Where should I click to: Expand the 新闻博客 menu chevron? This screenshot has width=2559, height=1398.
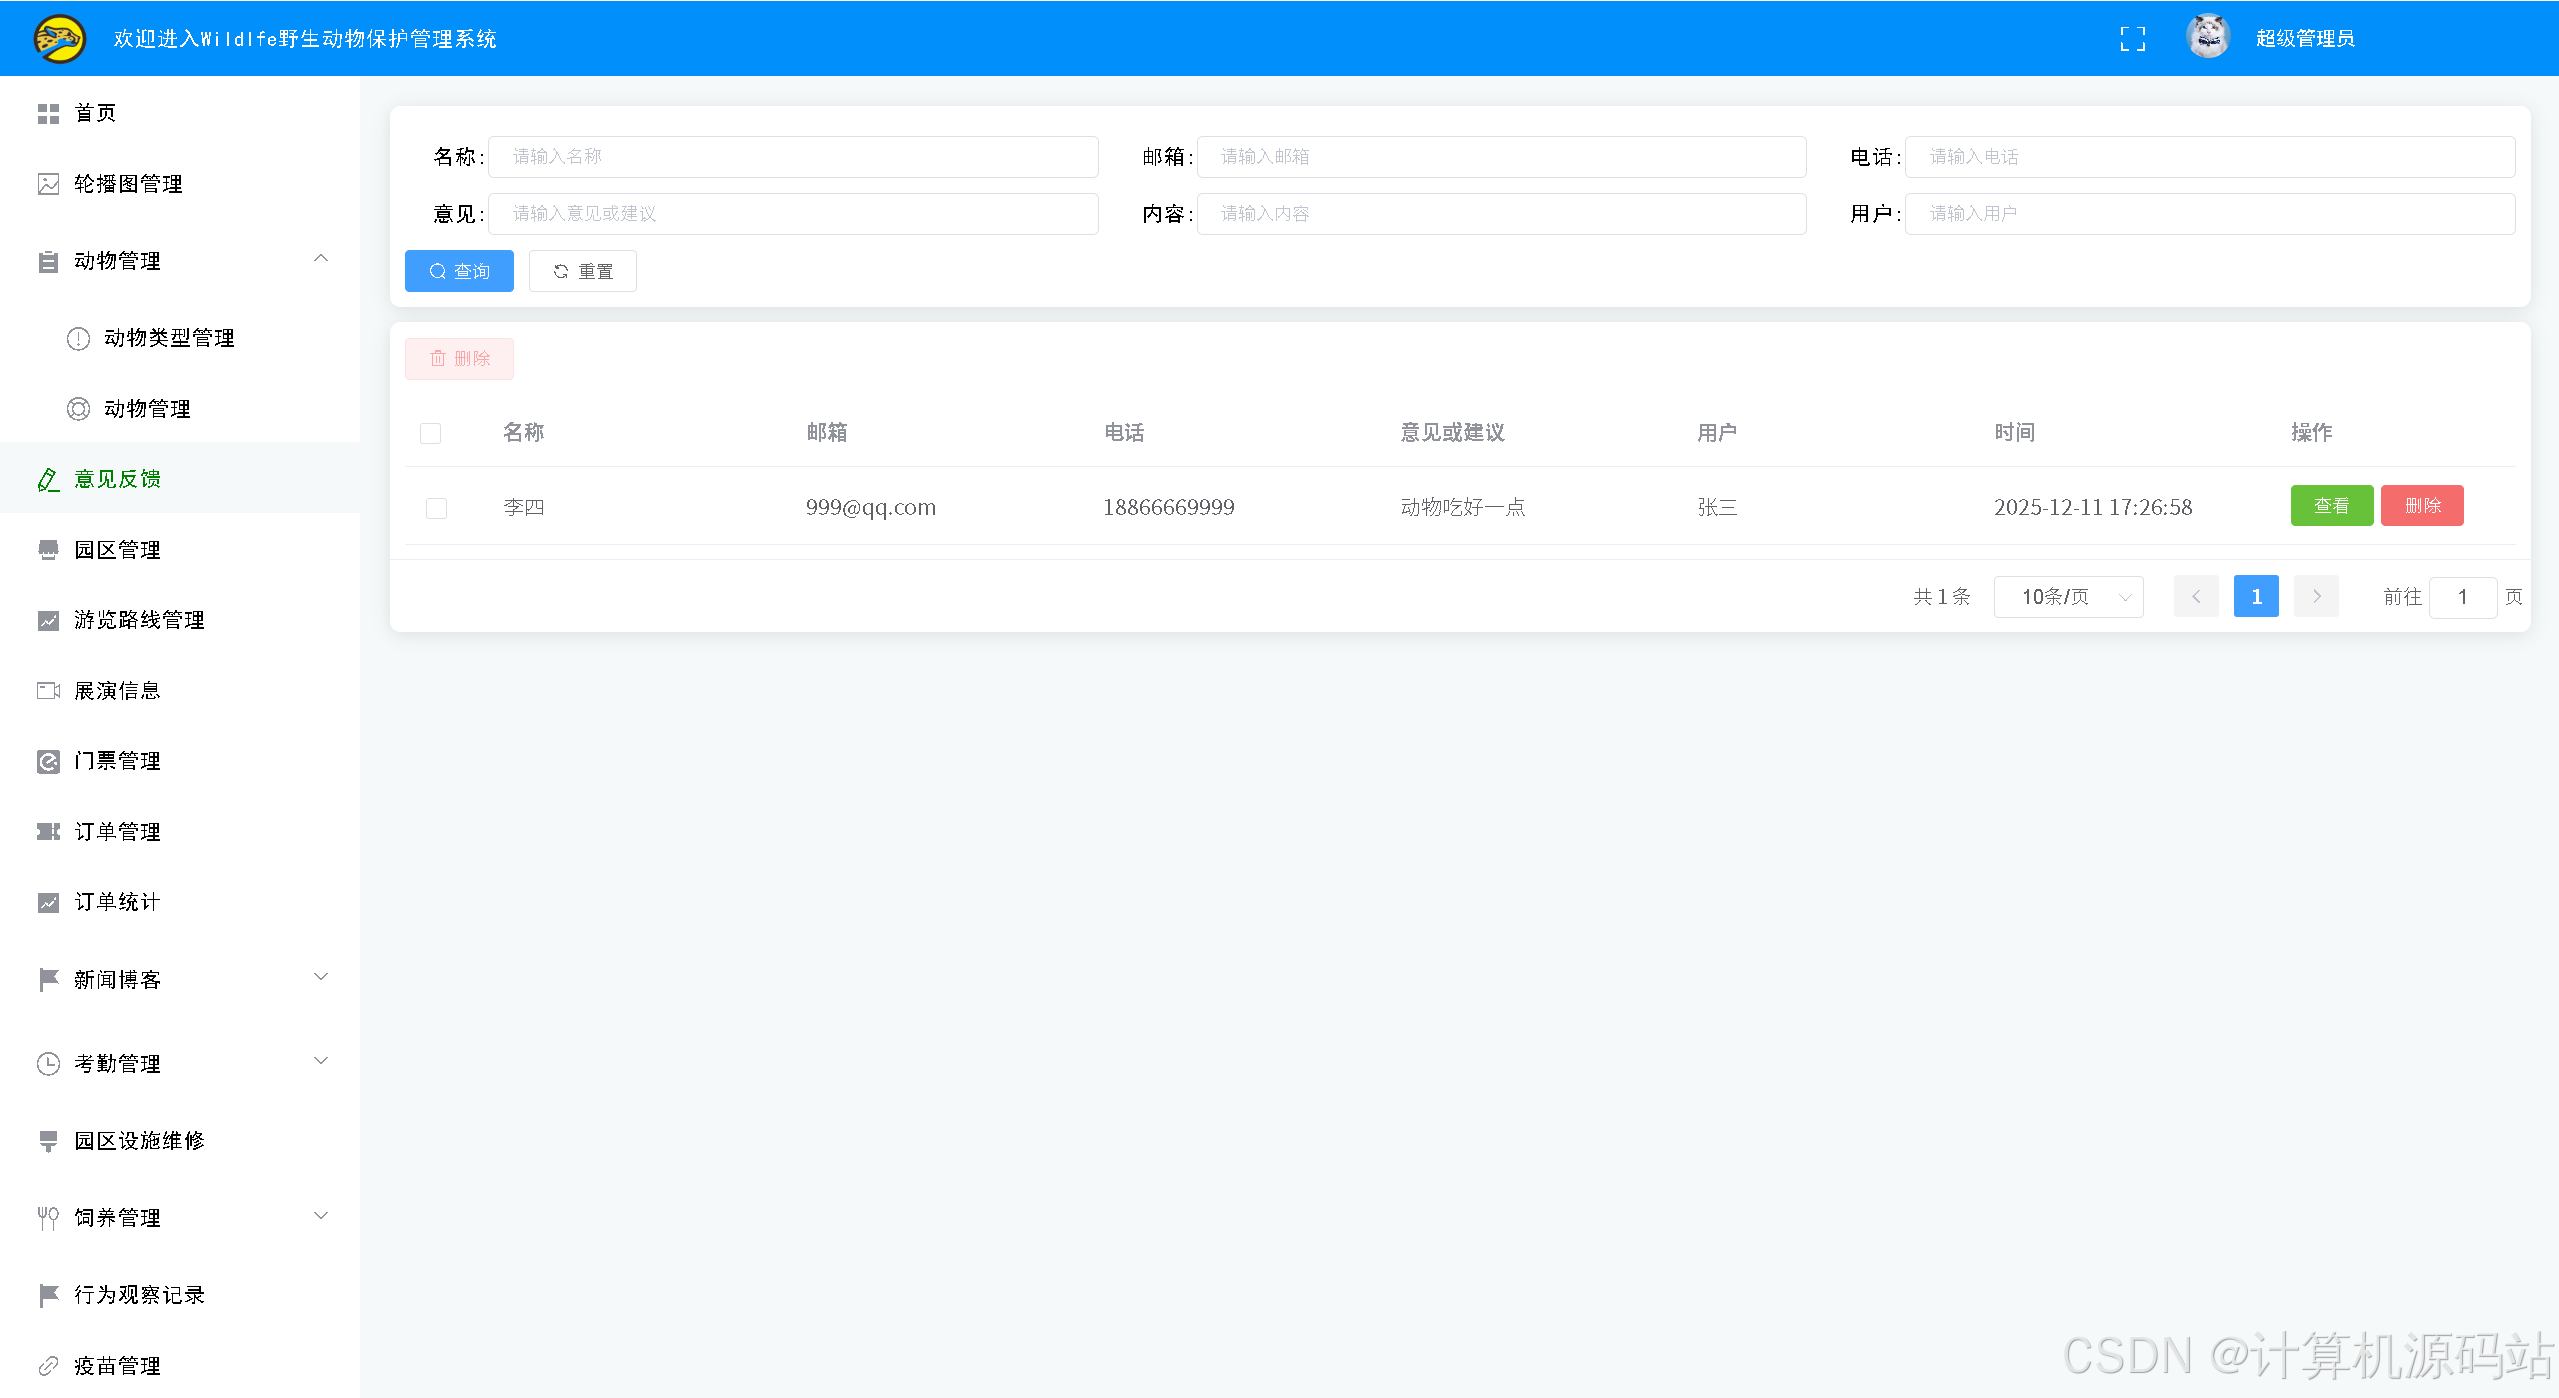click(x=321, y=977)
